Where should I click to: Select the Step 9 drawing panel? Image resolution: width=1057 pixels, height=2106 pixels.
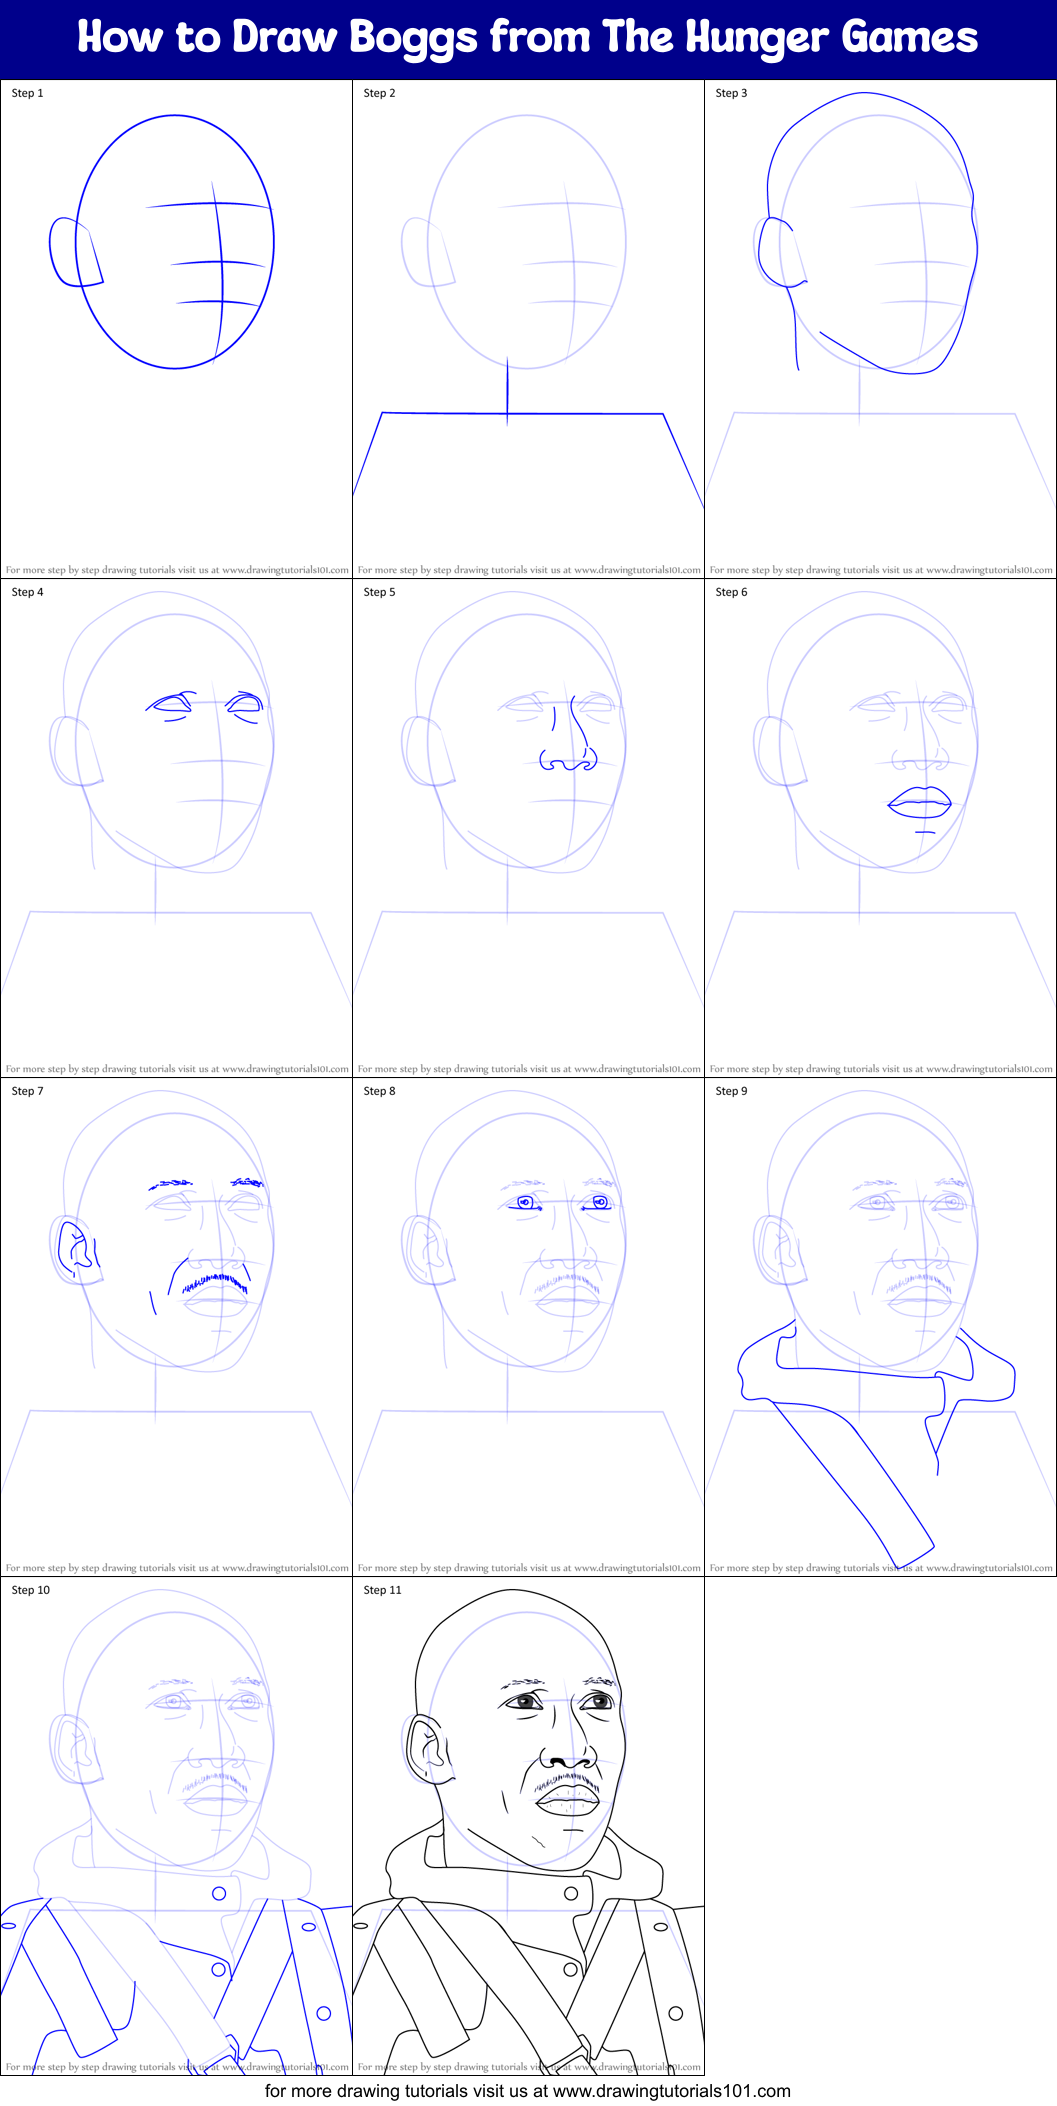[880, 1327]
